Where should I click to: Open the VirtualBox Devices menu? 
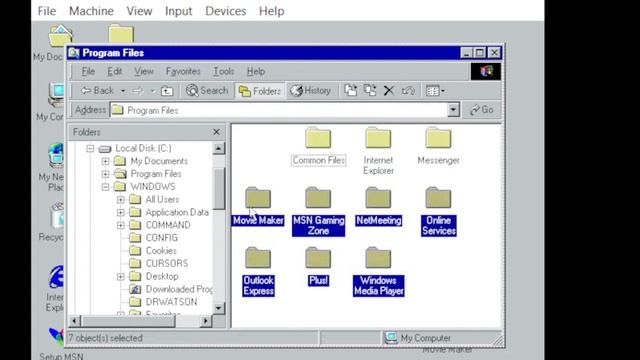tap(225, 11)
